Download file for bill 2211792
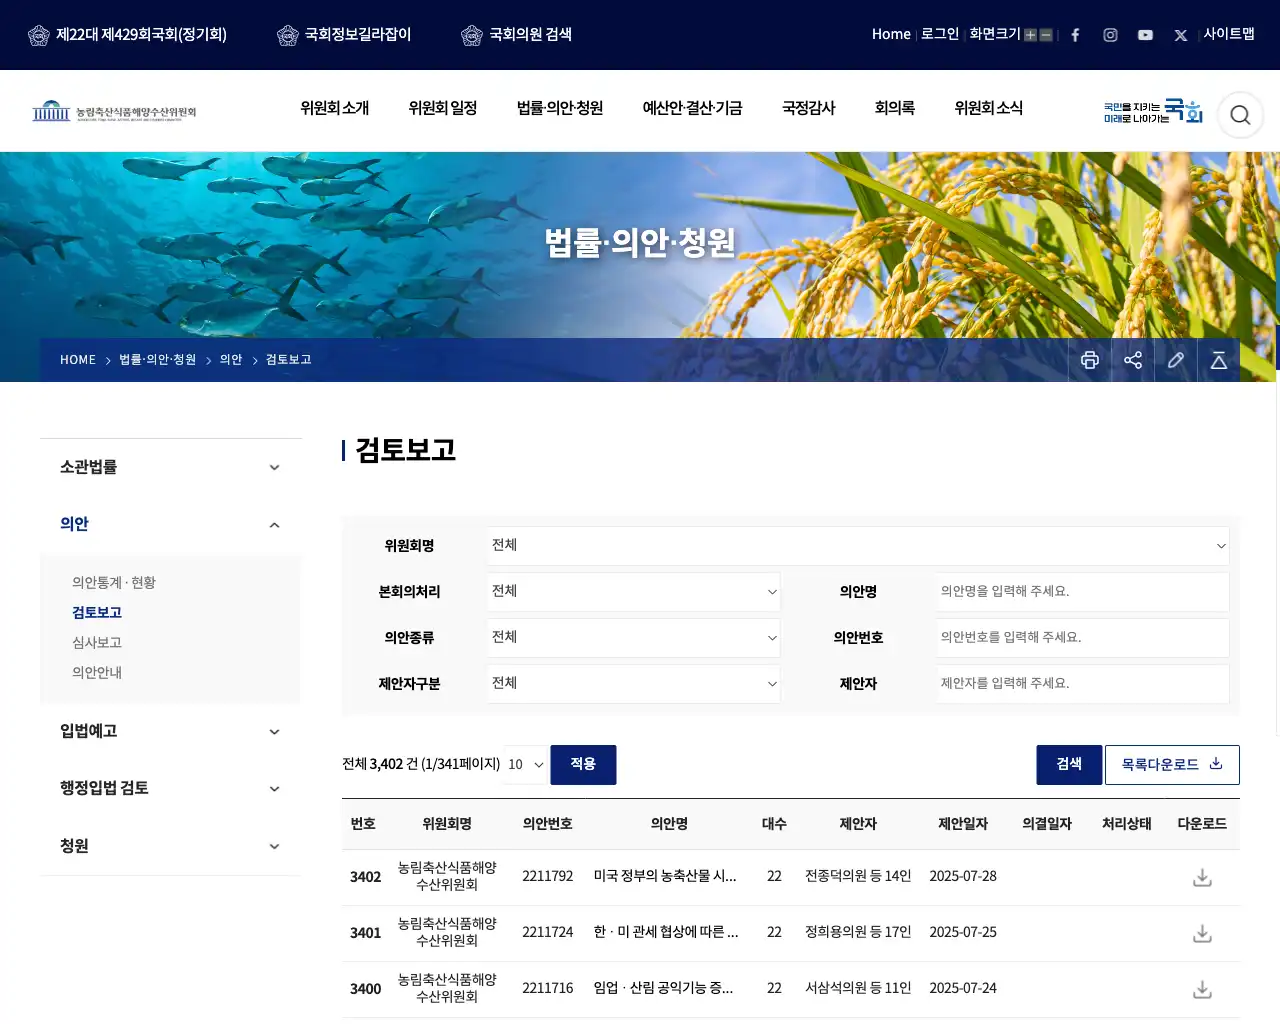This screenshot has height=1024, width=1280. click(x=1202, y=877)
